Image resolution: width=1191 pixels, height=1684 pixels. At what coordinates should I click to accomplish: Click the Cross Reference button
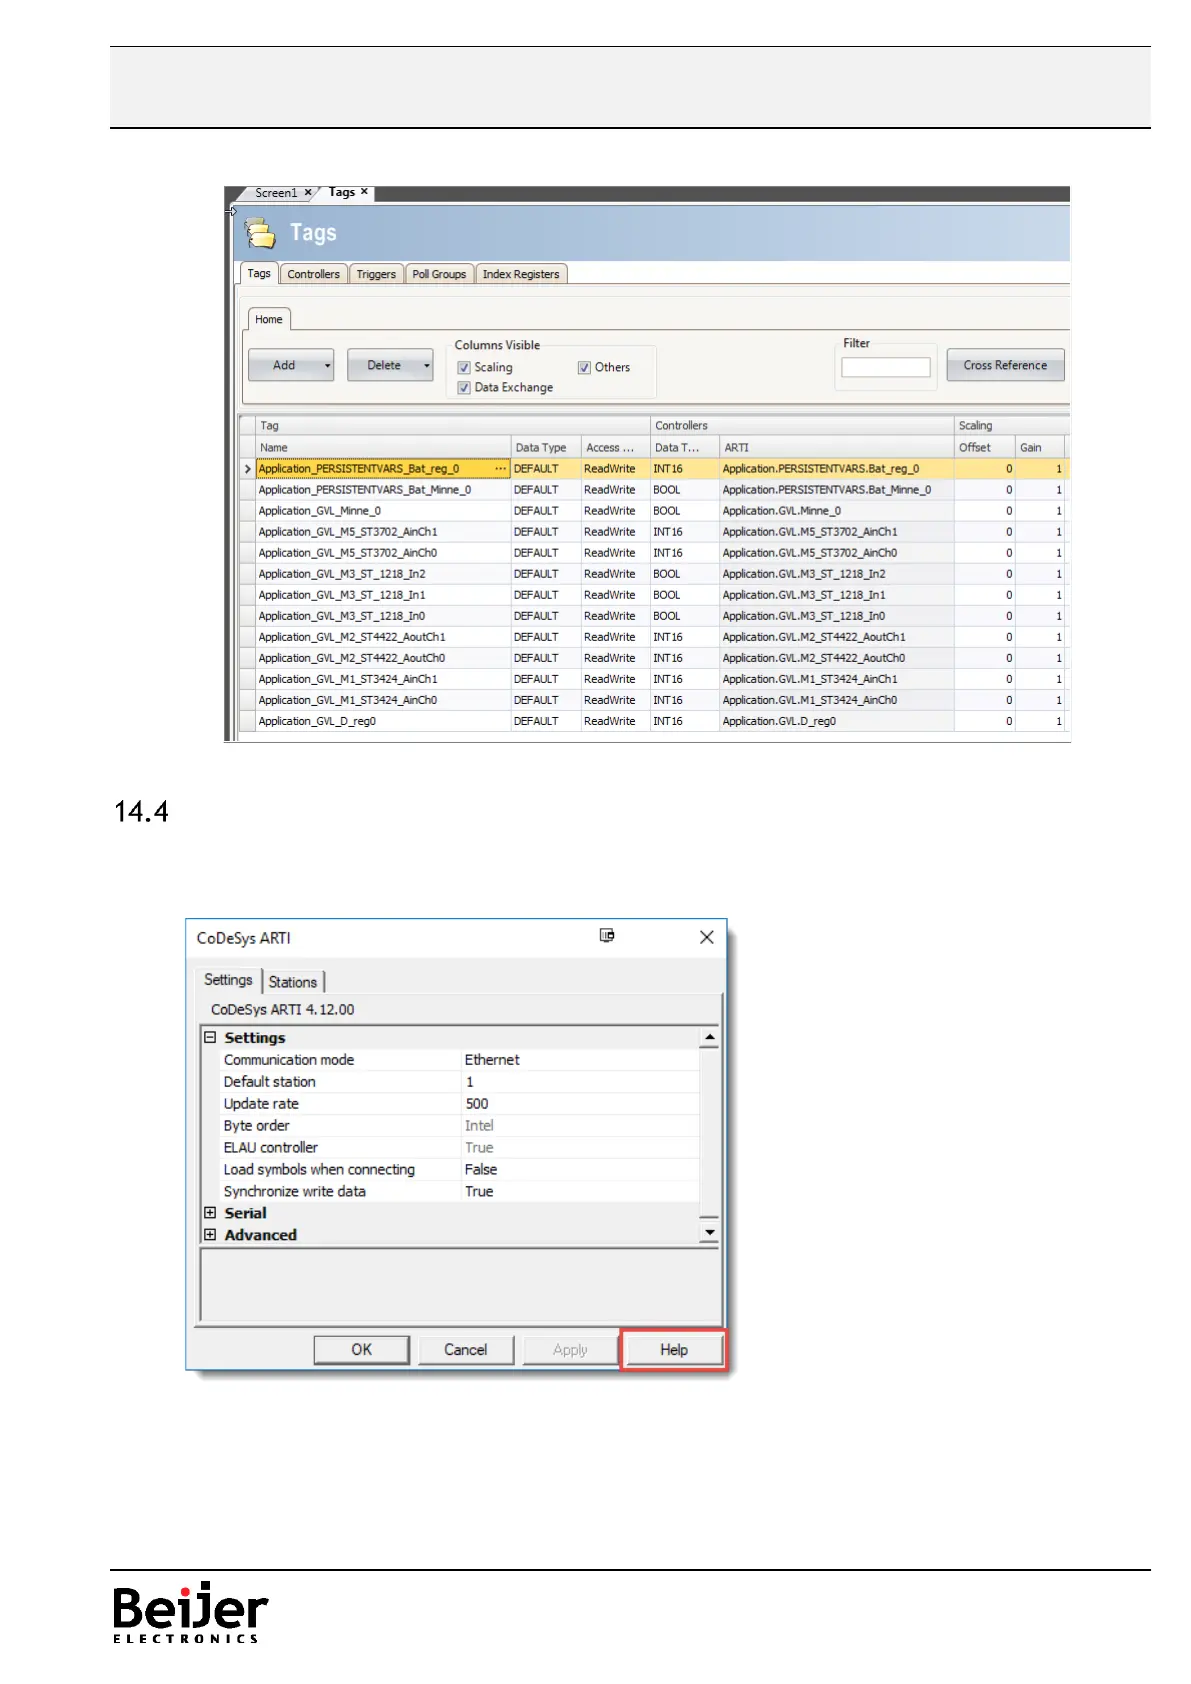pos(1005,366)
